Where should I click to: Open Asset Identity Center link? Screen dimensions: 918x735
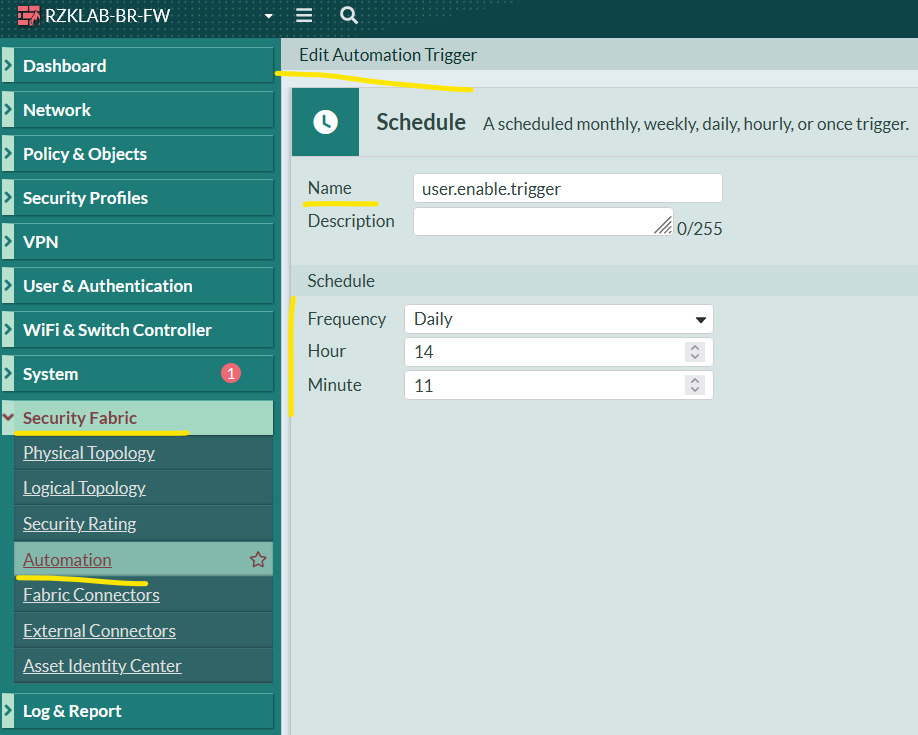pyautogui.click(x=102, y=666)
